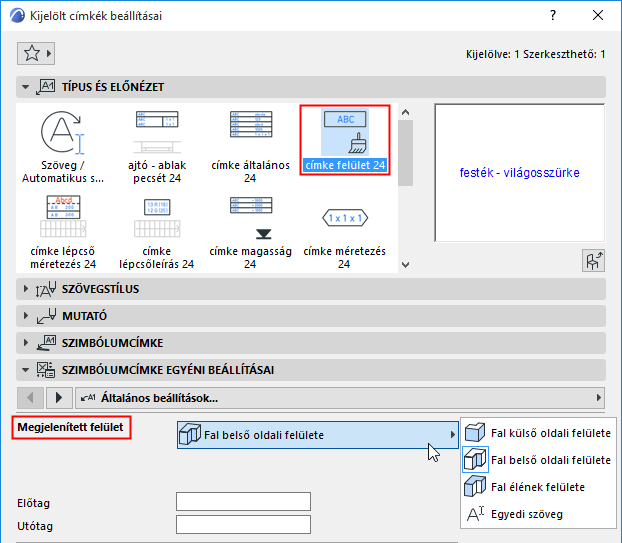Expand the MUTATÓ section
The width and height of the screenshot is (622, 543).
coord(26,316)
